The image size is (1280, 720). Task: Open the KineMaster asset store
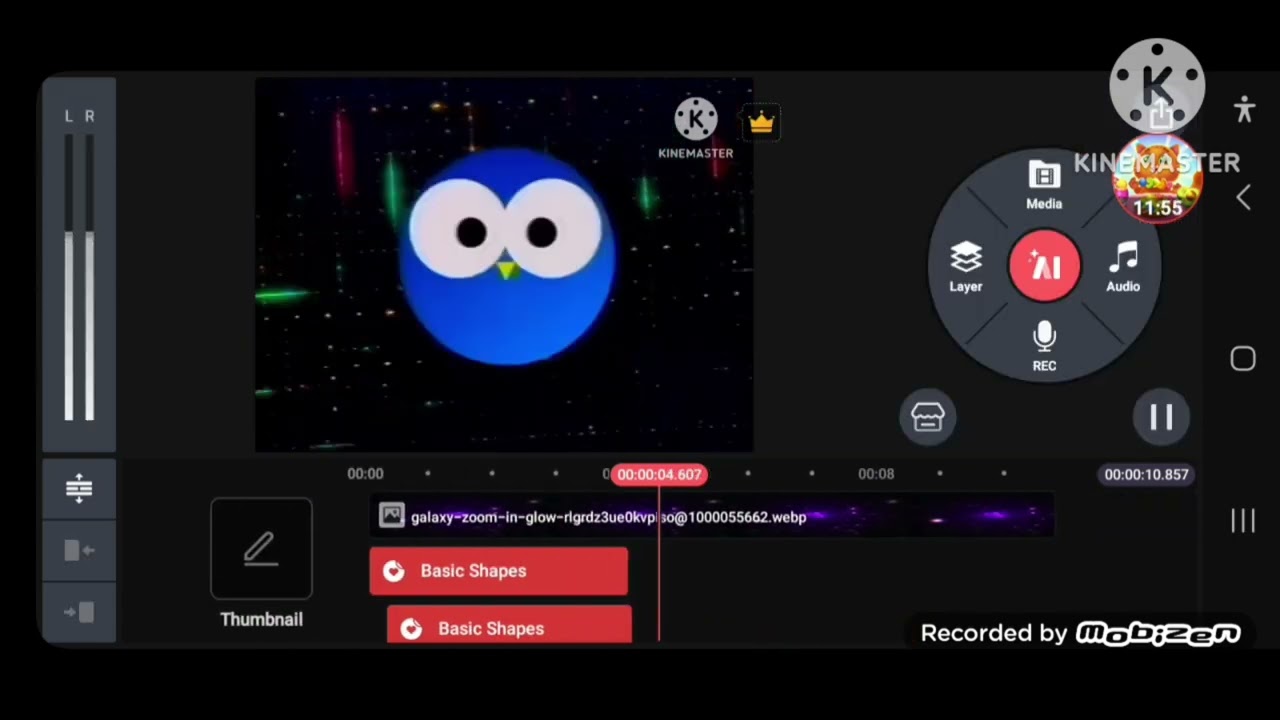(928, 417)
